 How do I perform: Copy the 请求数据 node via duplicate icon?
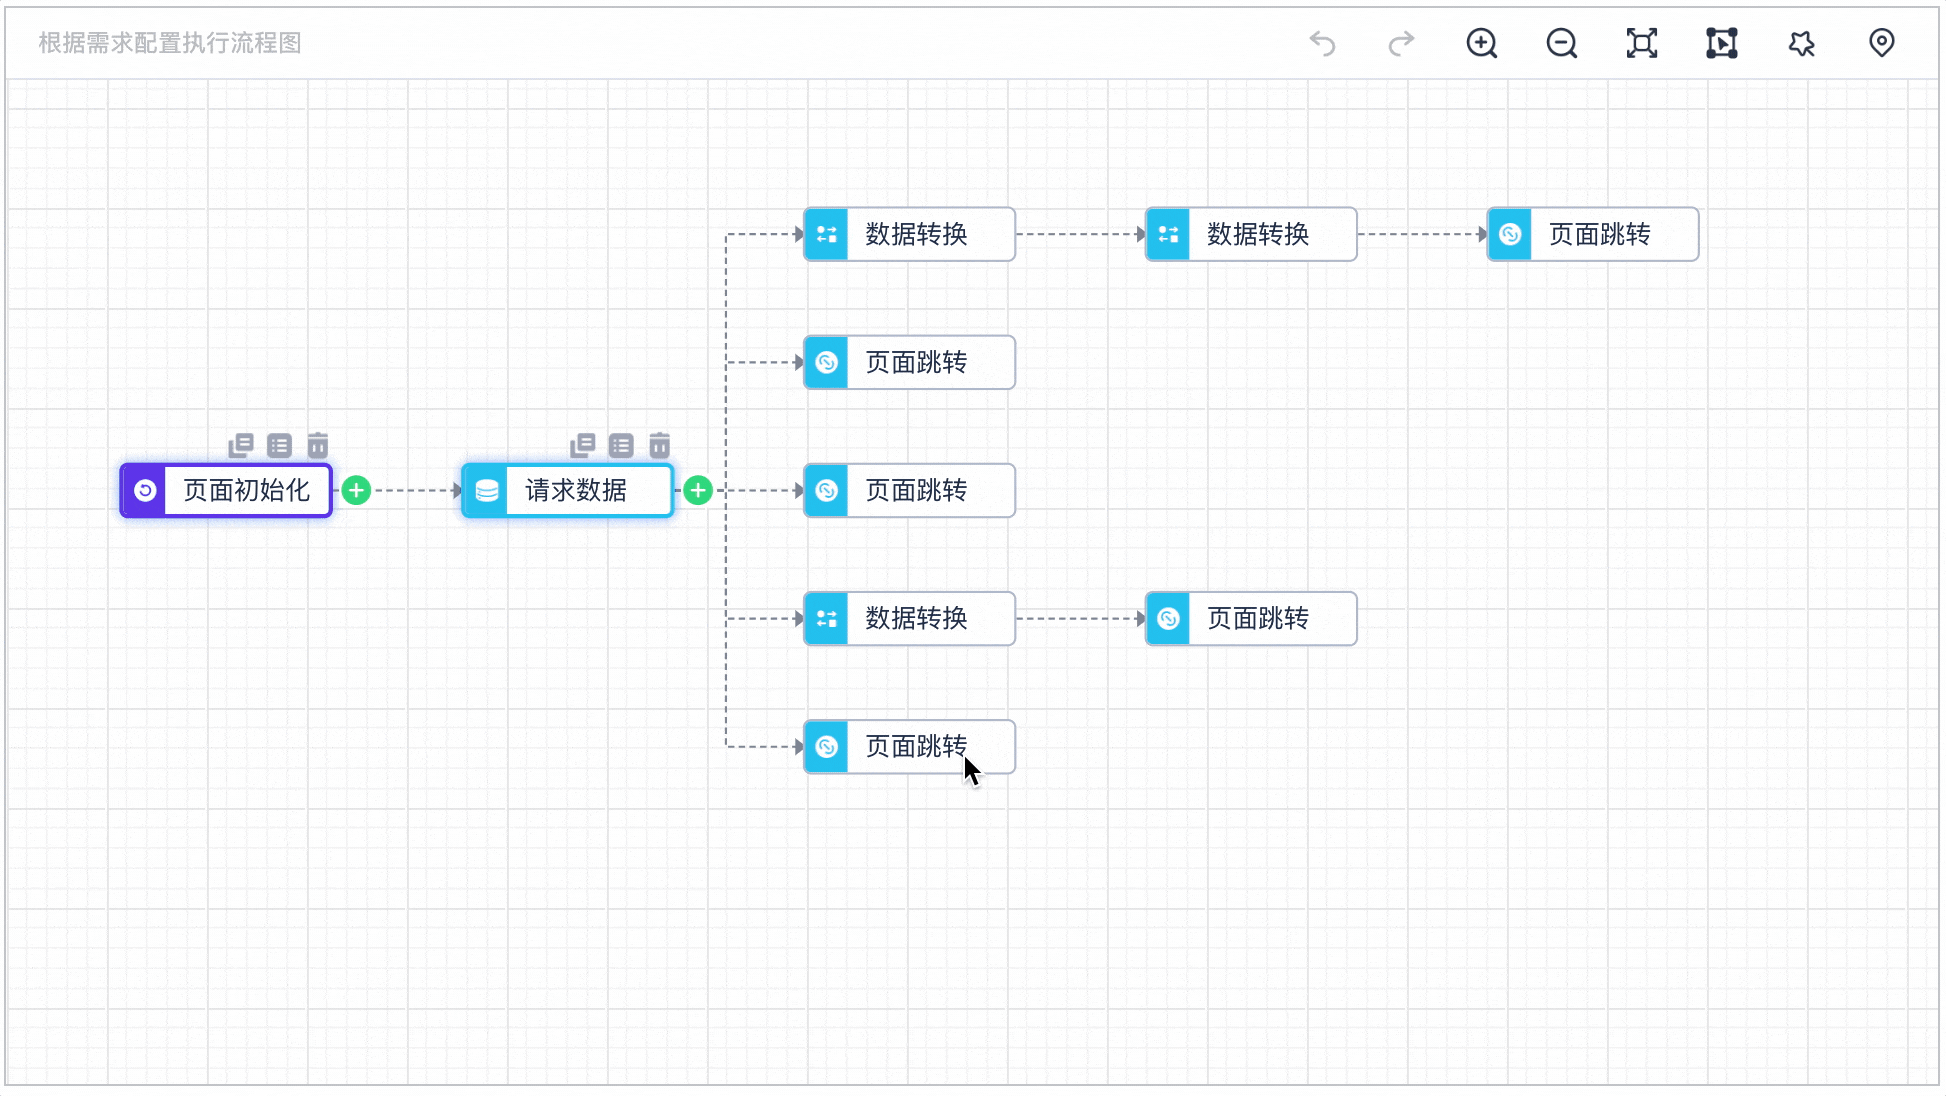point(582,445)
